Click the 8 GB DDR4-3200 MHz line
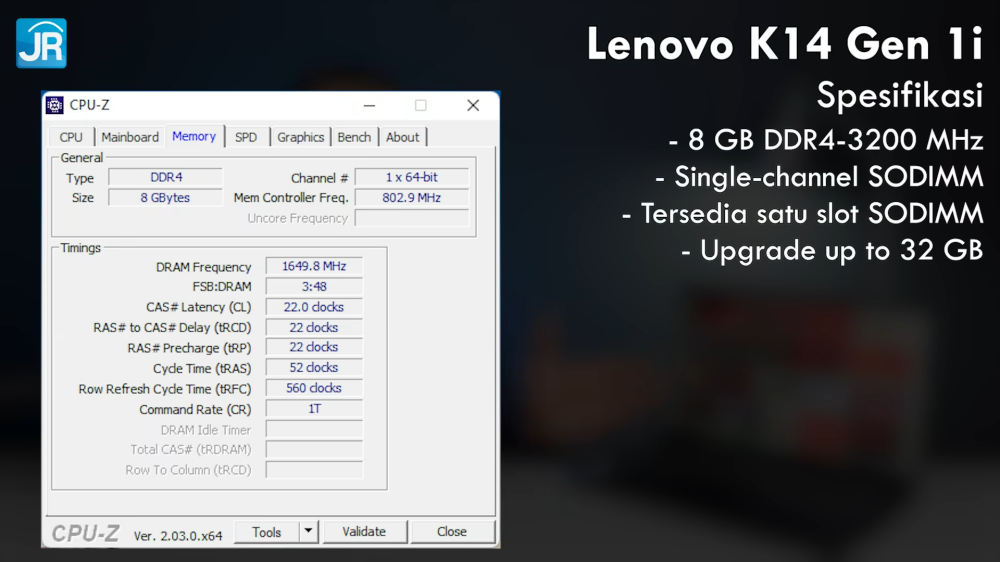1000x562 pixels. click(826, 140)
